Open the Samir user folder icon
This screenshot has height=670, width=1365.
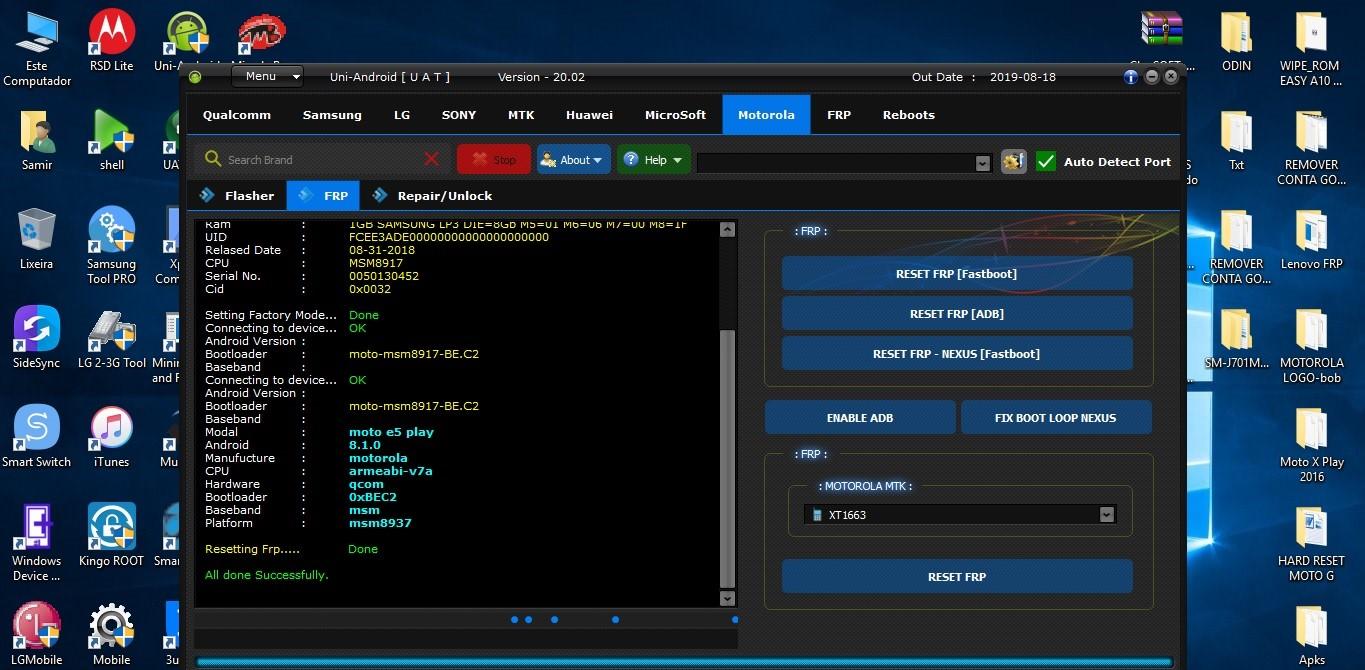coord(37,140)
